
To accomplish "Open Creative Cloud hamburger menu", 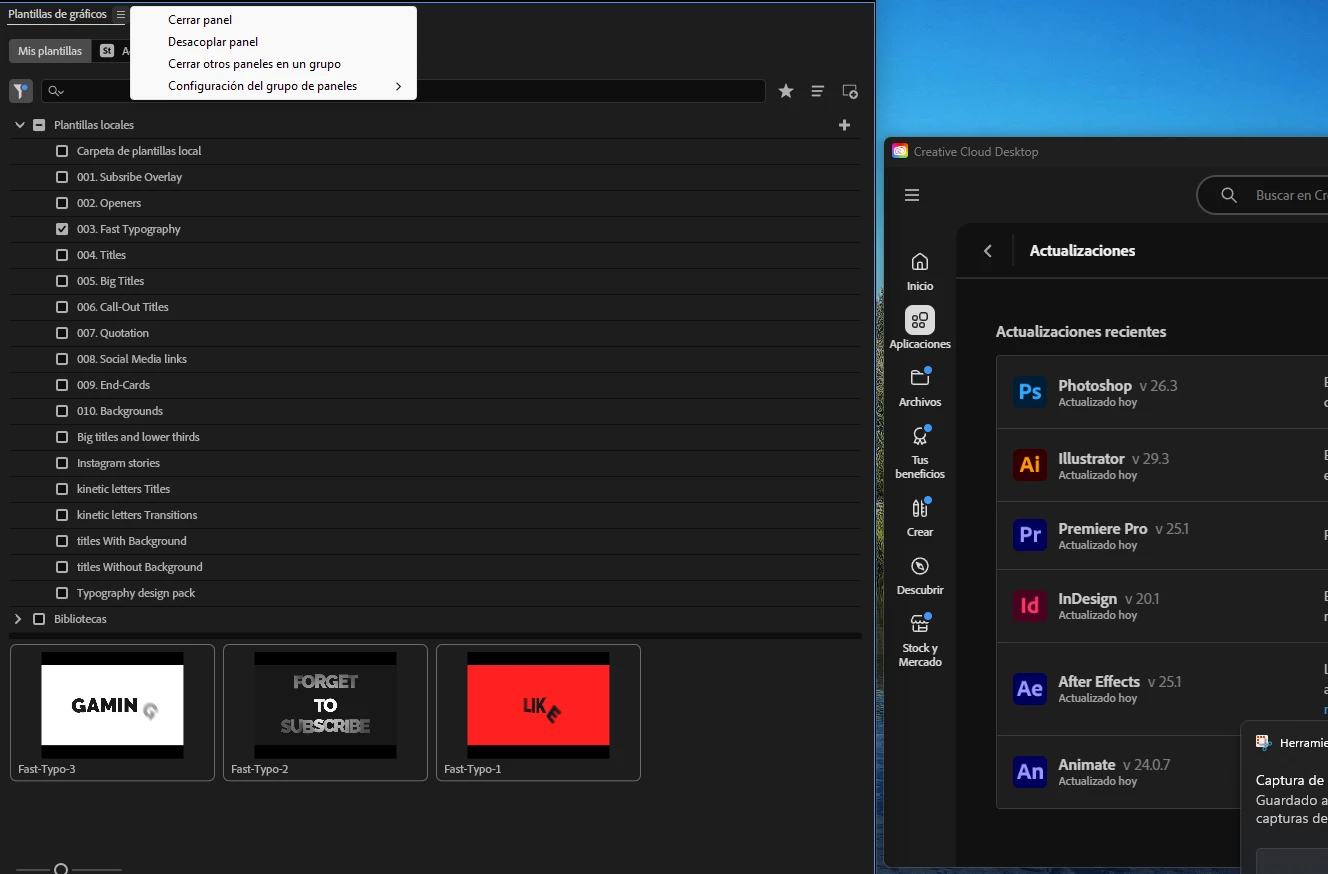I will pyautogui.click(x=912, y=195).
